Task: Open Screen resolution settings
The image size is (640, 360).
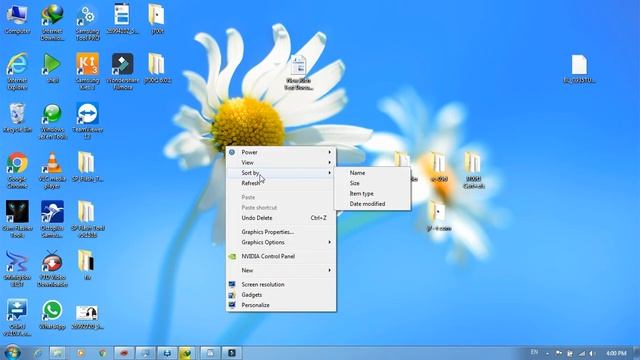Action: pos(281,284)
